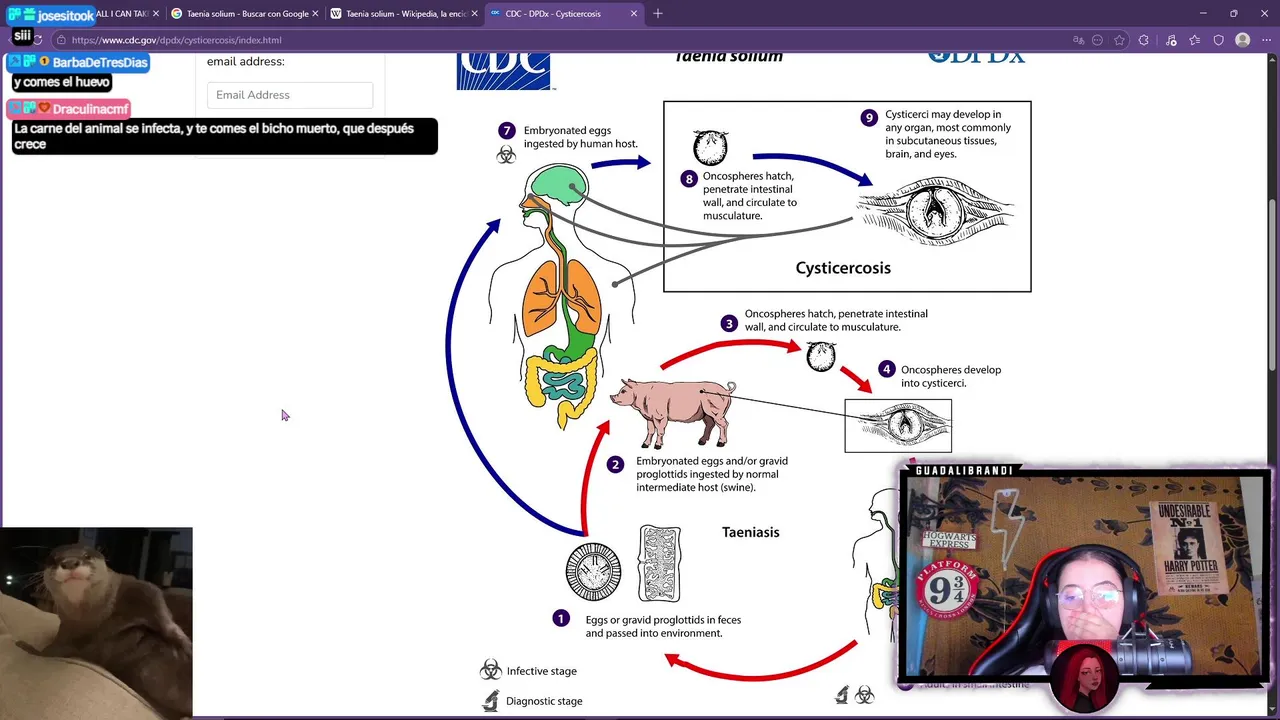The height and width of the screenshot is (720, 1280).
Task: Open browser essentials shield icon
Action: pyautogui.click(x=1218, y=40)
